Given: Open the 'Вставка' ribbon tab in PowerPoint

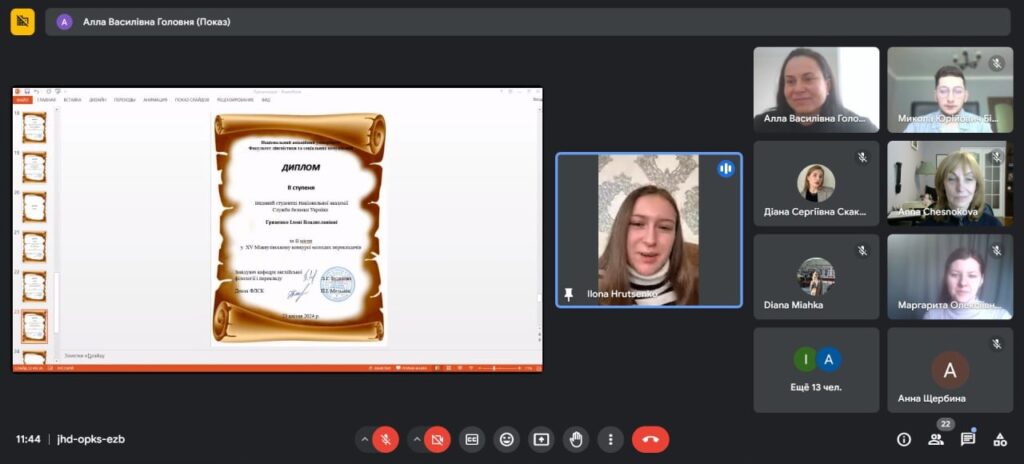Looking at the screenshot, I should 72,100.
